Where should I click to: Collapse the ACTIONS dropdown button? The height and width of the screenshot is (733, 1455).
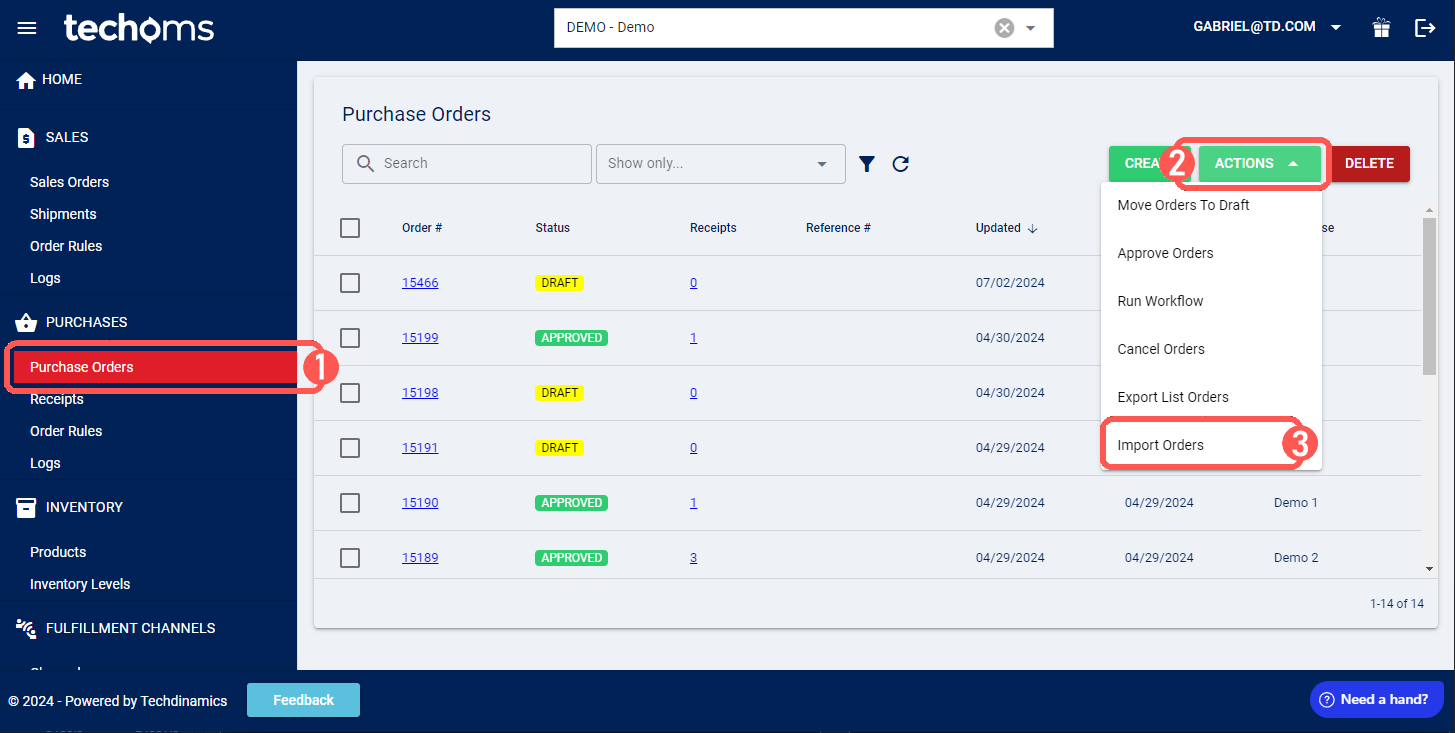click(x=1260, y=164)
